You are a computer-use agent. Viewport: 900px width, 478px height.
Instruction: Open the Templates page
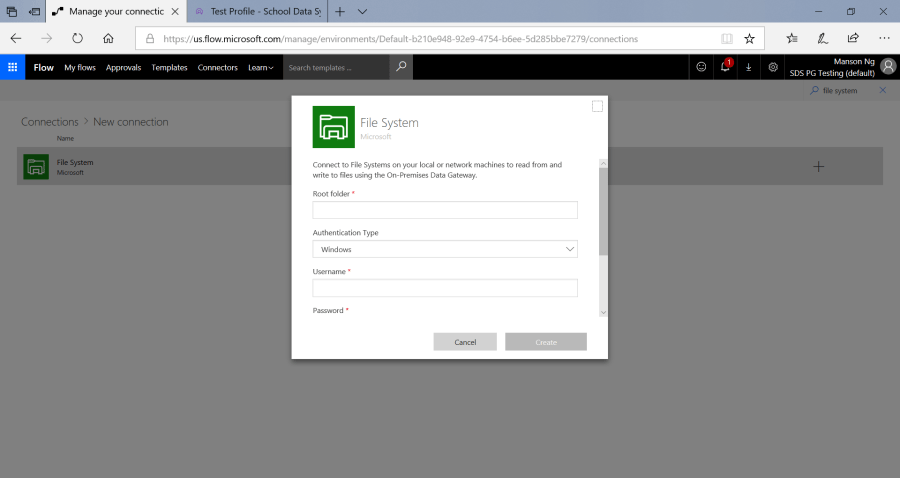(169, 67)
